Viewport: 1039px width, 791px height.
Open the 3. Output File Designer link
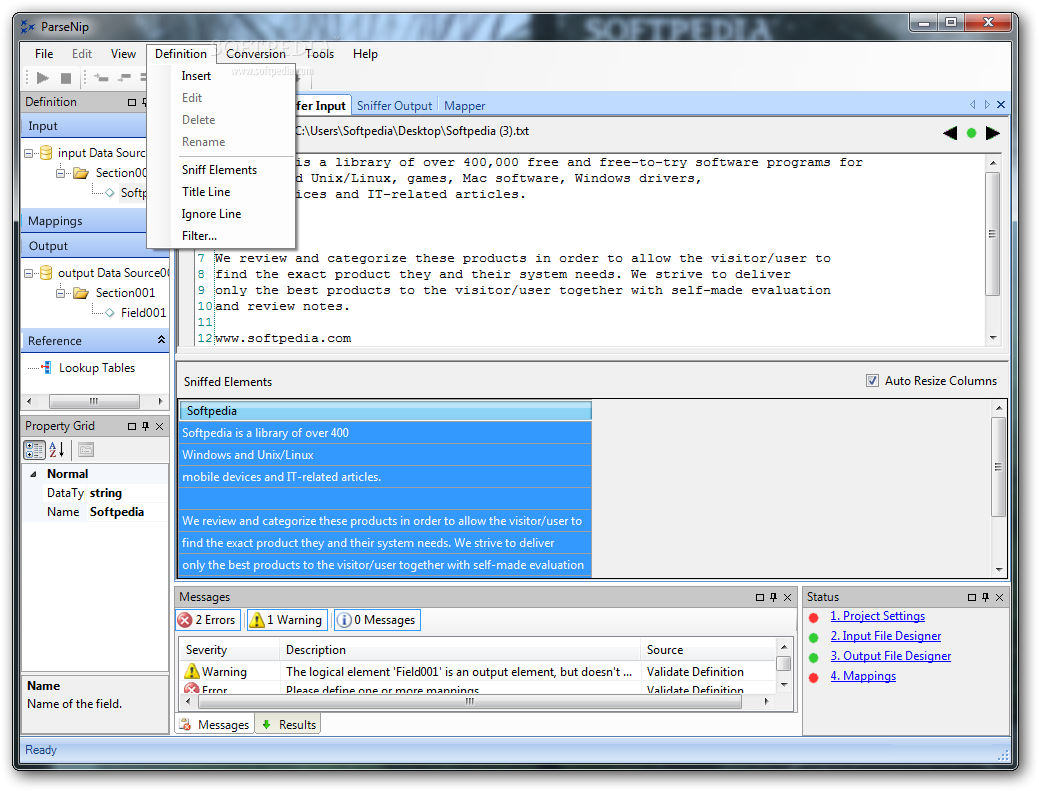[891, 656]
